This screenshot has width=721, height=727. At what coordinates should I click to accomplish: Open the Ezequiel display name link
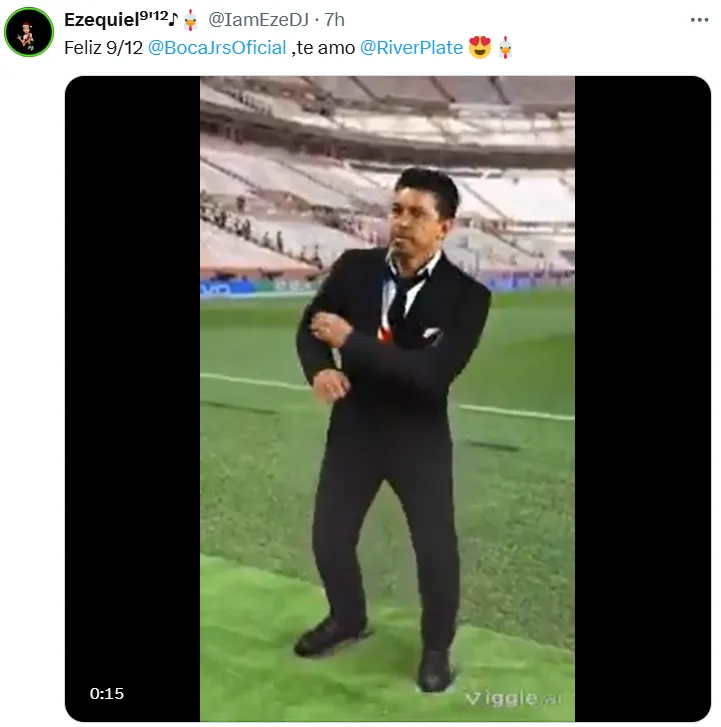[x=101, y=20]
